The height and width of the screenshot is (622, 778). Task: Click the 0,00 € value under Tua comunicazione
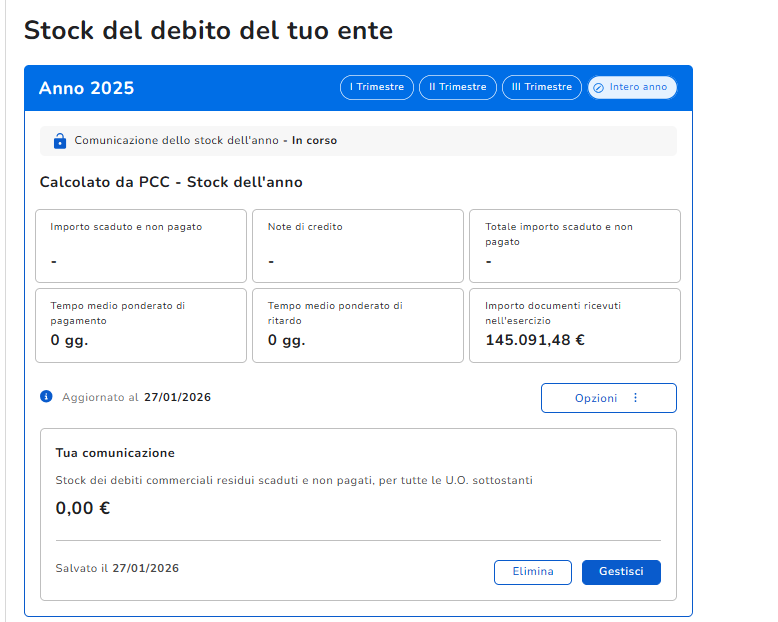tap(83, 508)
